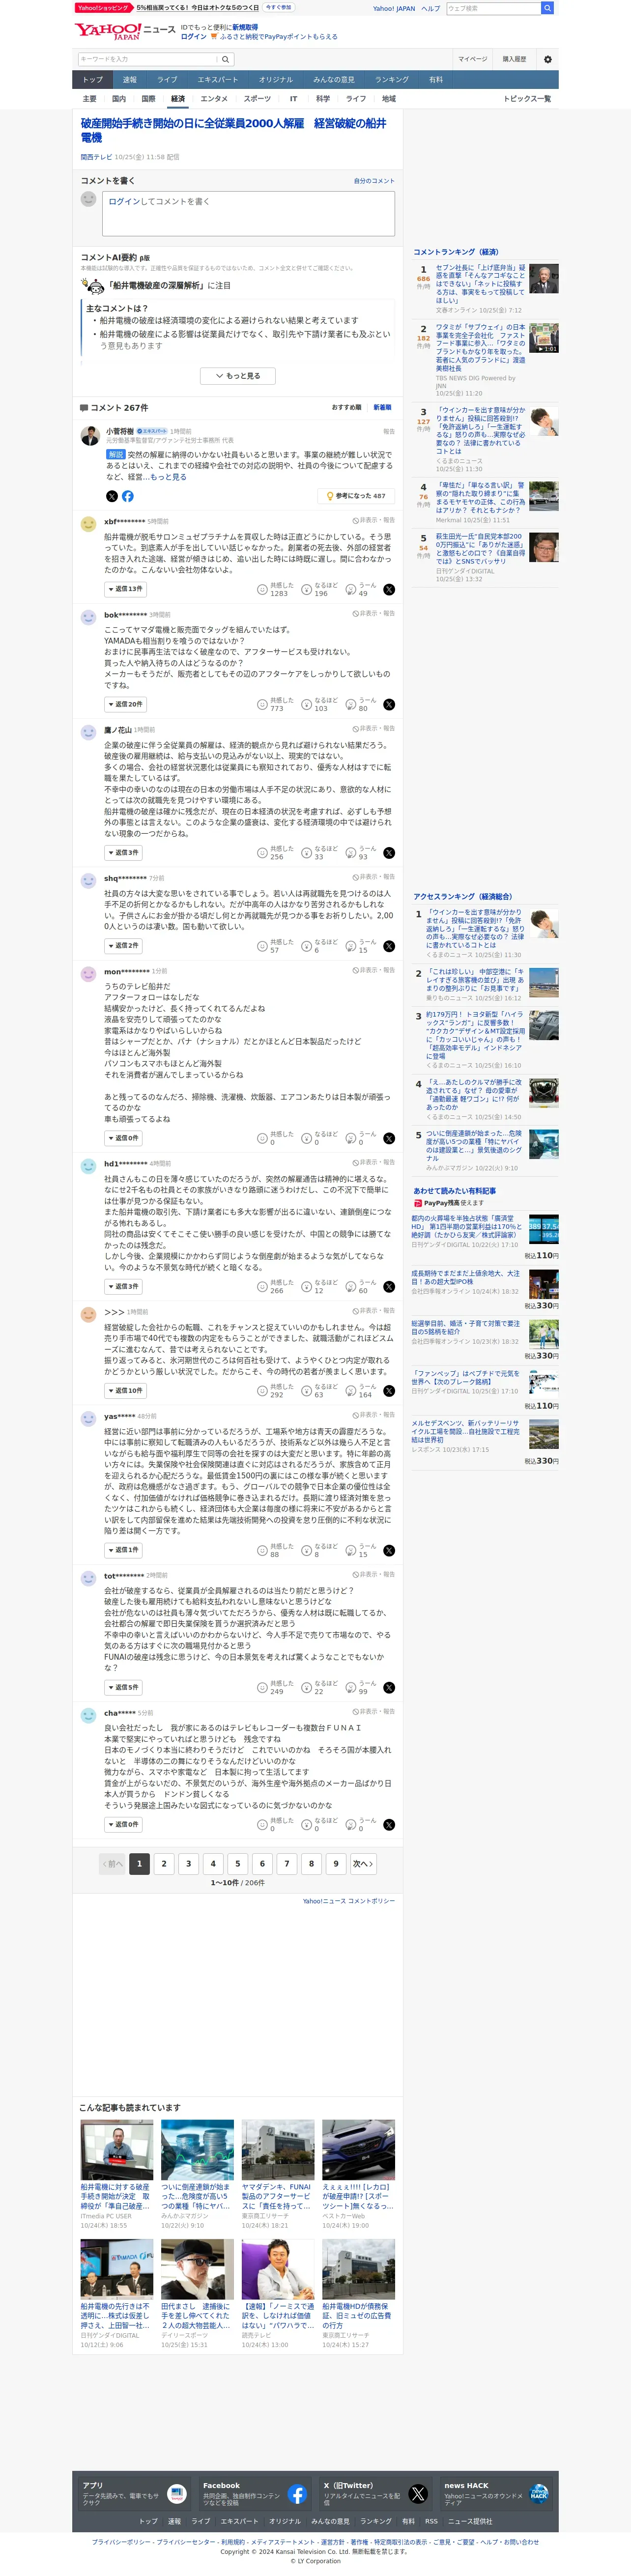Open the 自分のコメント link
The image size is (631, 2576).
tap(374, 181)
